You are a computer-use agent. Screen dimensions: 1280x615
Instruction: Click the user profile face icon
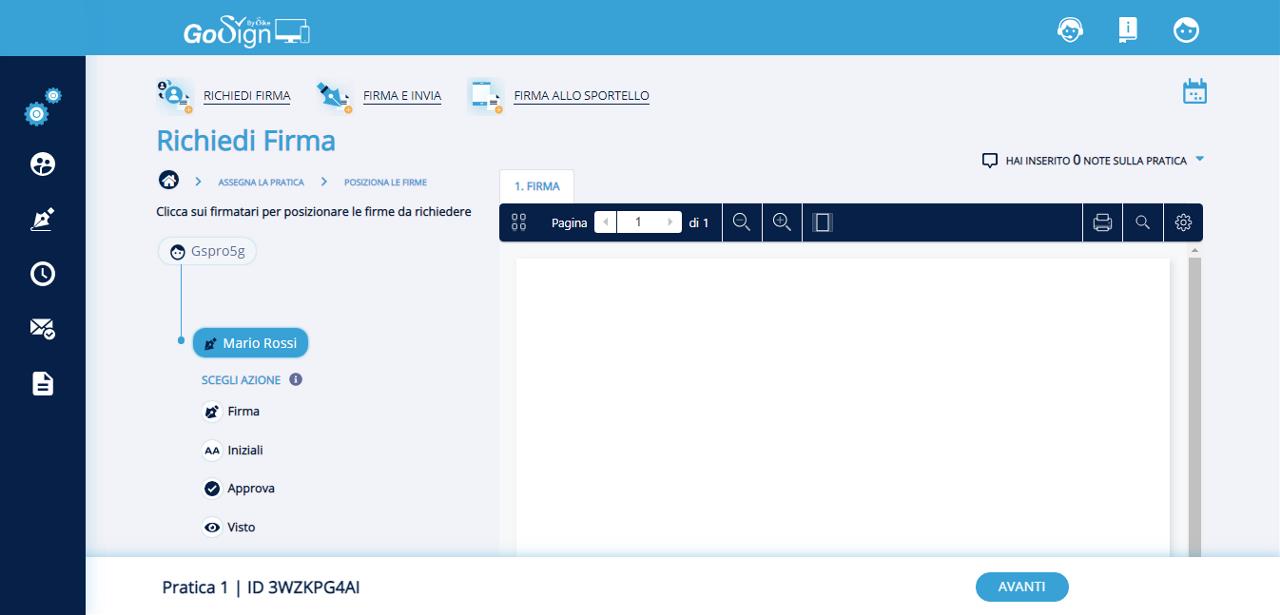pos(1186,30)
